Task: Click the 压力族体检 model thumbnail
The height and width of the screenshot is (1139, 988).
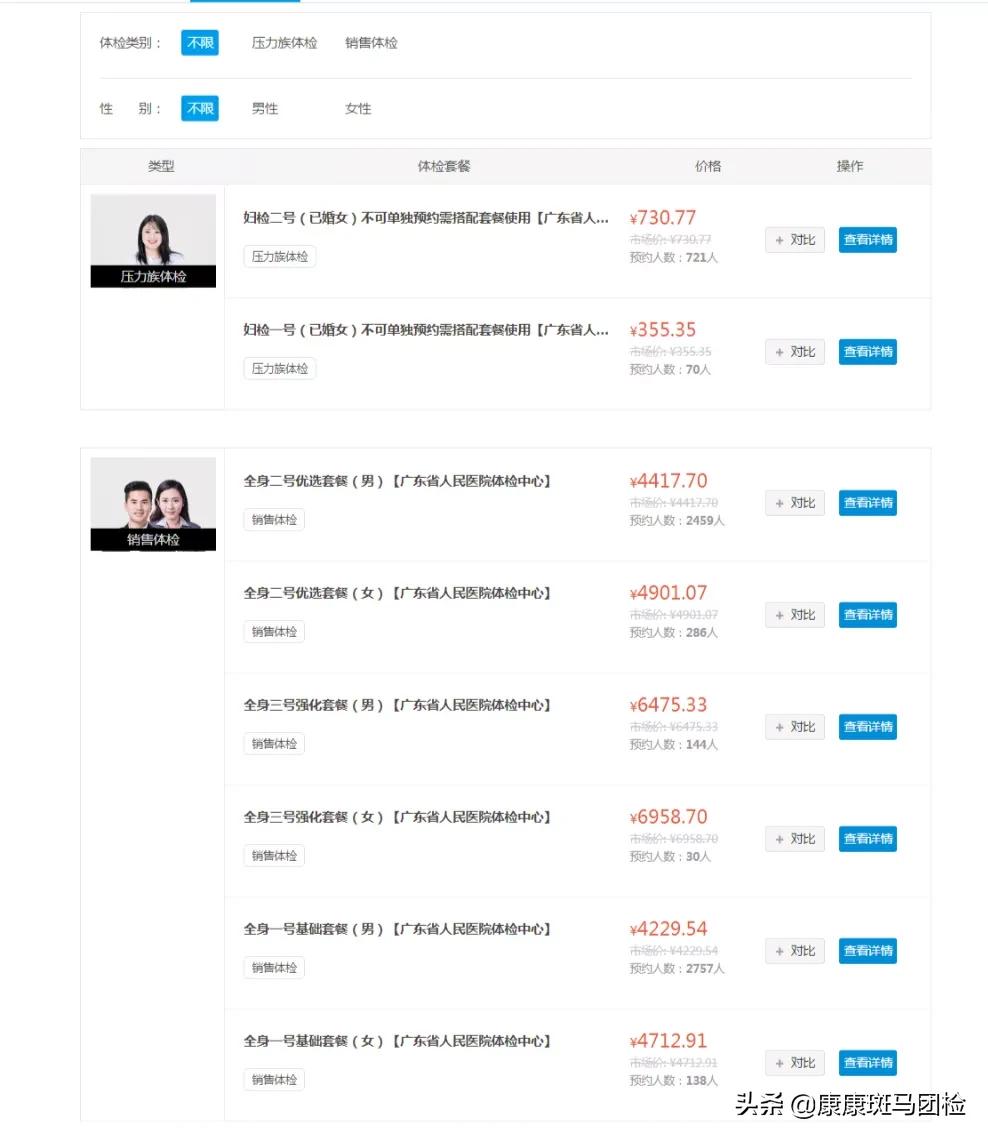Action: [152, 240]
